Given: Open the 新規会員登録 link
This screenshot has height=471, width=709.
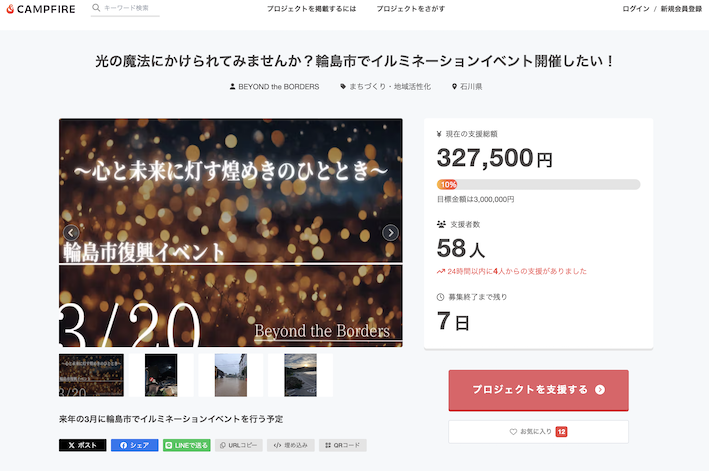Looking at the screenshot, I should (x=681, y=9).
